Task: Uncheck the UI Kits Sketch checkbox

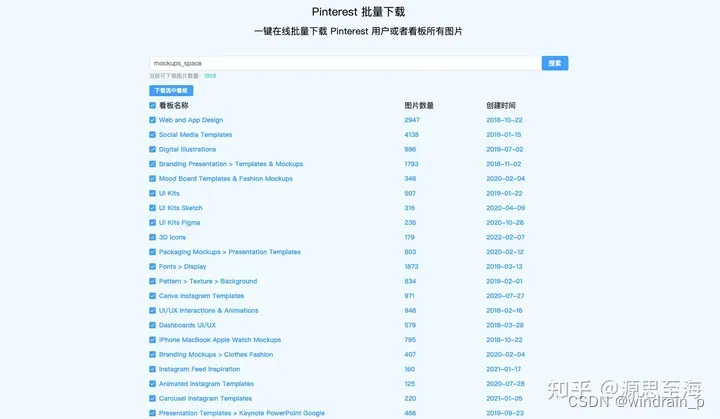Action: (152, 208)
